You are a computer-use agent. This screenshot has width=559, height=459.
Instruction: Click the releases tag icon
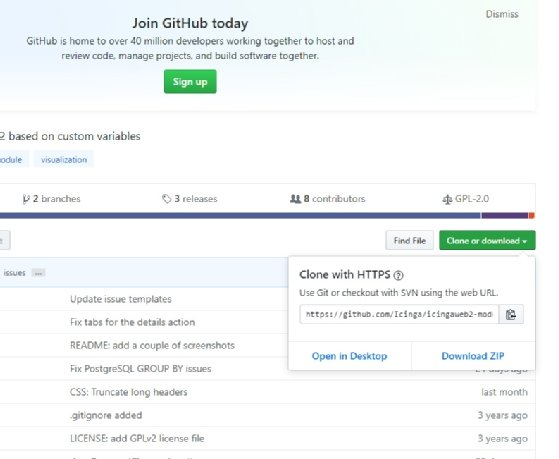coord(166,199)
